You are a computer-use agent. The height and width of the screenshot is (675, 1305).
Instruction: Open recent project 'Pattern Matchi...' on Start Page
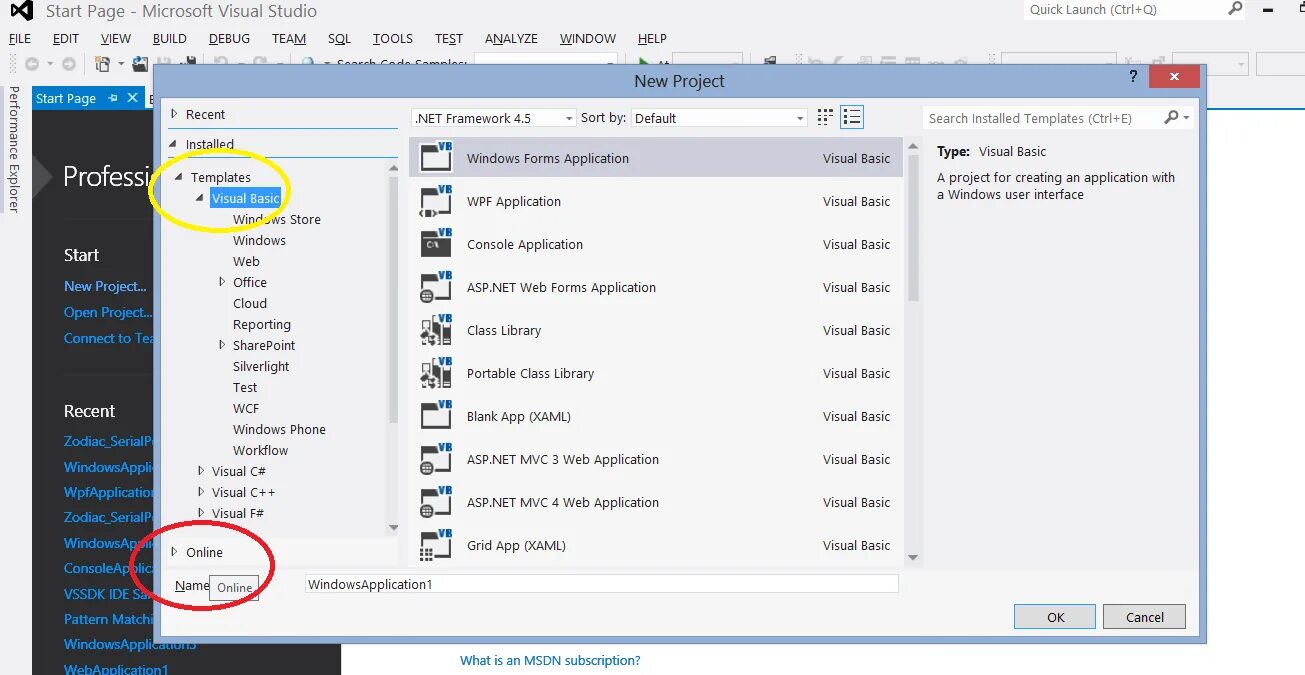coord(108,619)
